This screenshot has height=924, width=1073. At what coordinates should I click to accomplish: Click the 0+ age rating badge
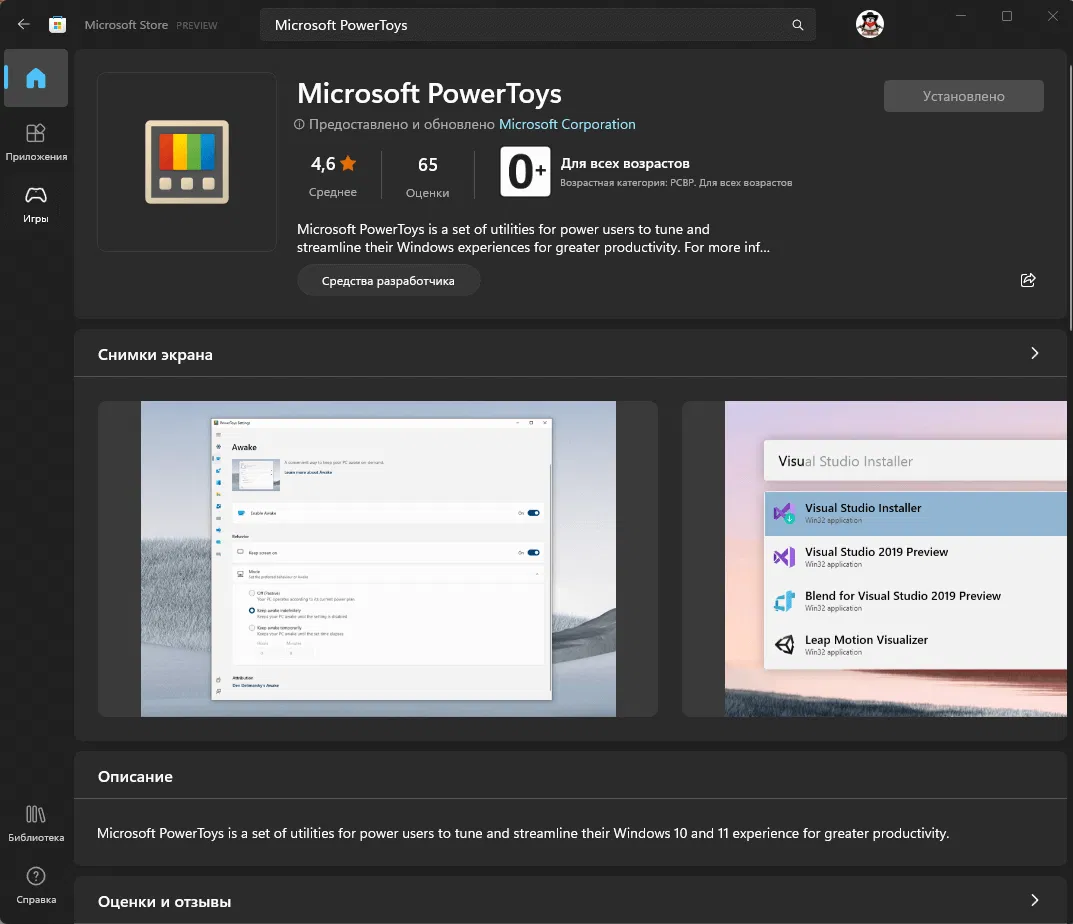pos(525,172)
